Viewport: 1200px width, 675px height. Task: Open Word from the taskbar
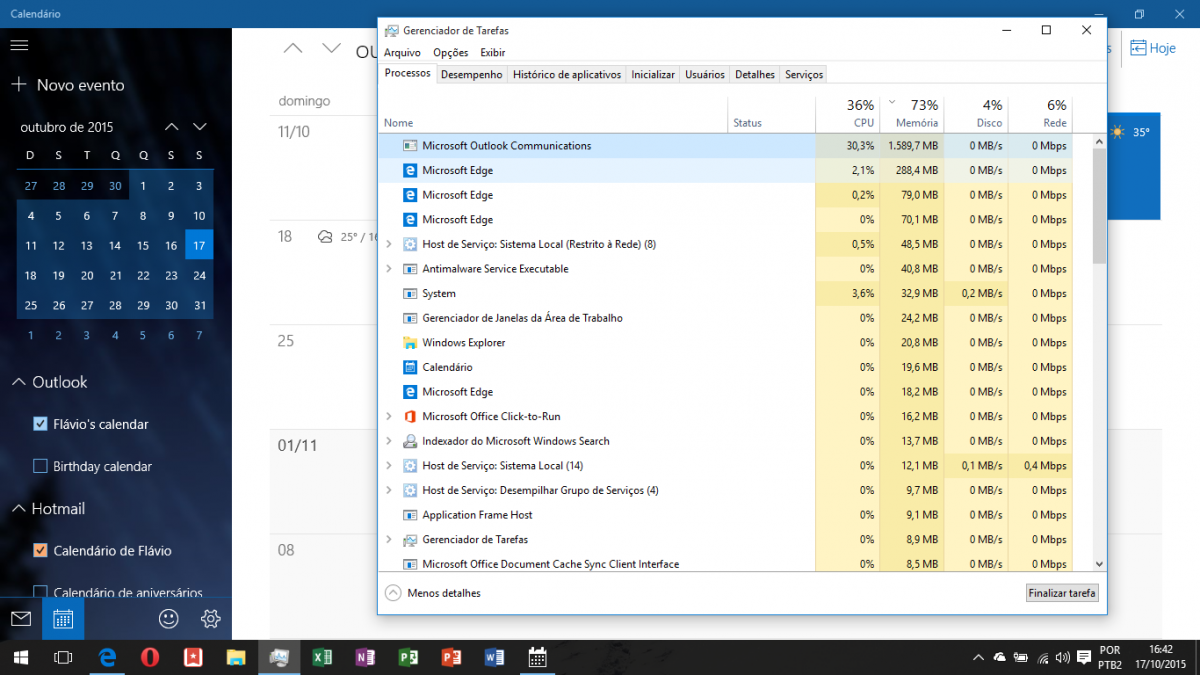pyautogui.click(x=494, y=657)
